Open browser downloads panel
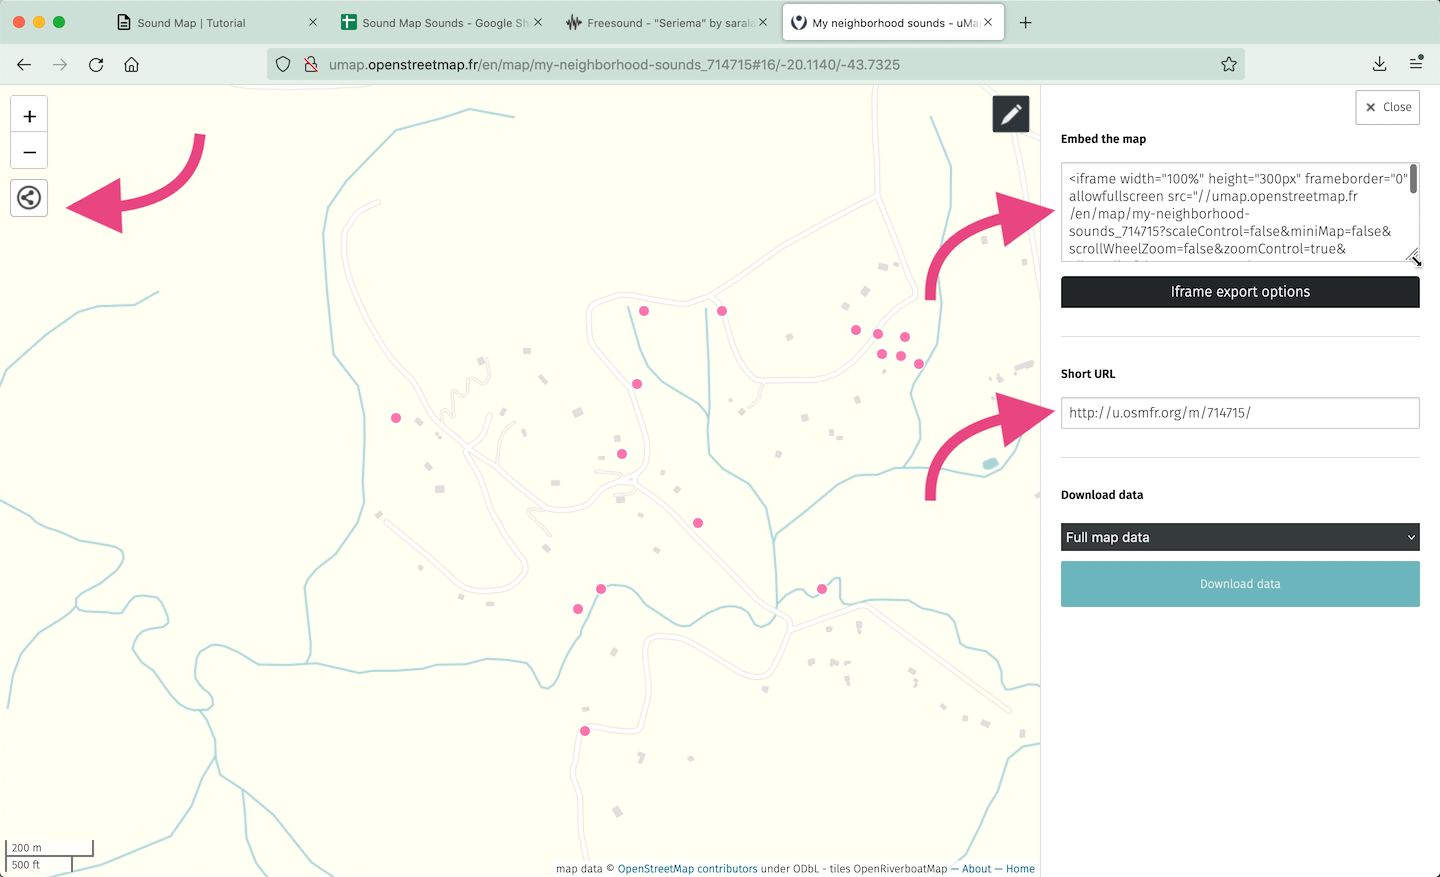Image resolution: width=1440 pixels, height=877 pixels. (1379, 64)
